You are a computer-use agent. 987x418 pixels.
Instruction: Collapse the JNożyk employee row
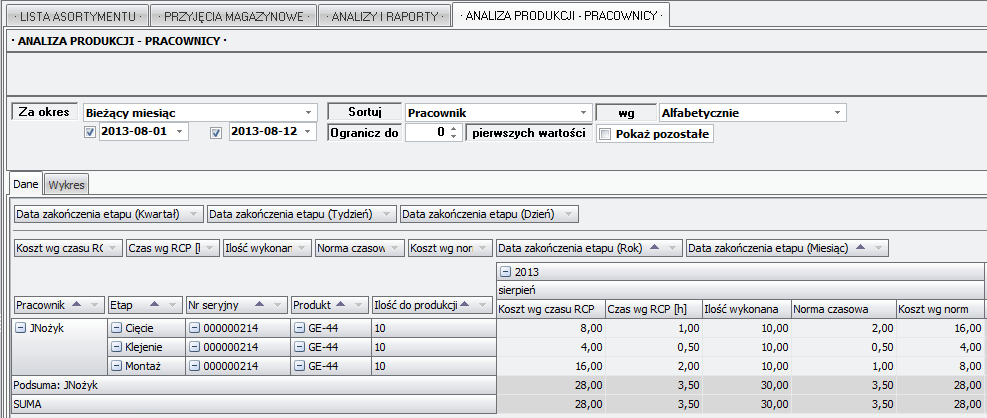tap(19, 327)
